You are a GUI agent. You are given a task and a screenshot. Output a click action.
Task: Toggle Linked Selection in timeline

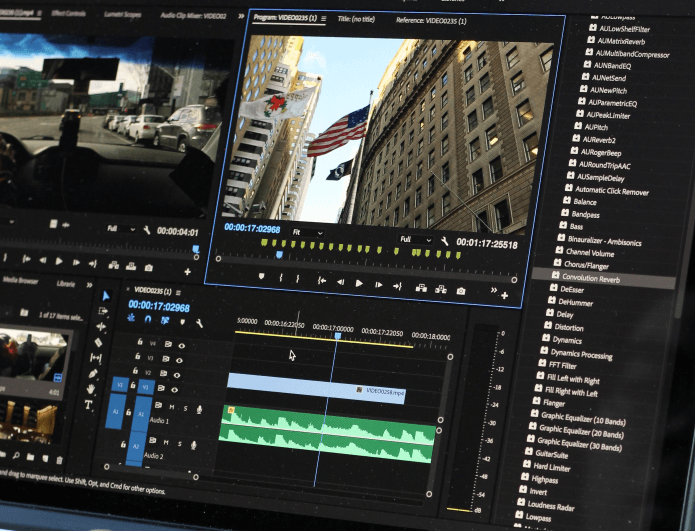click(165, 320)
